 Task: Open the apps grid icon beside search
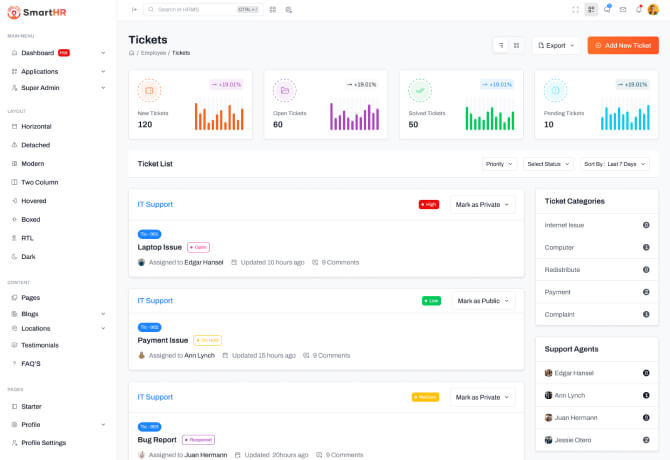(x=273, y=9)
